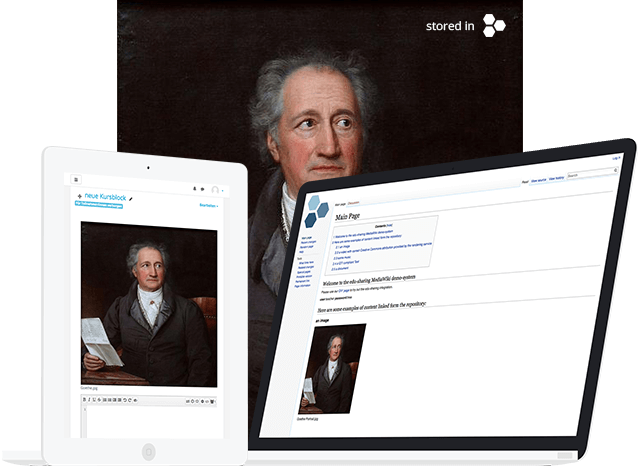Select the 'Main page' tab above the title
Screen dimensions: 640x466
pyautogui.click(x=340, y=204)
